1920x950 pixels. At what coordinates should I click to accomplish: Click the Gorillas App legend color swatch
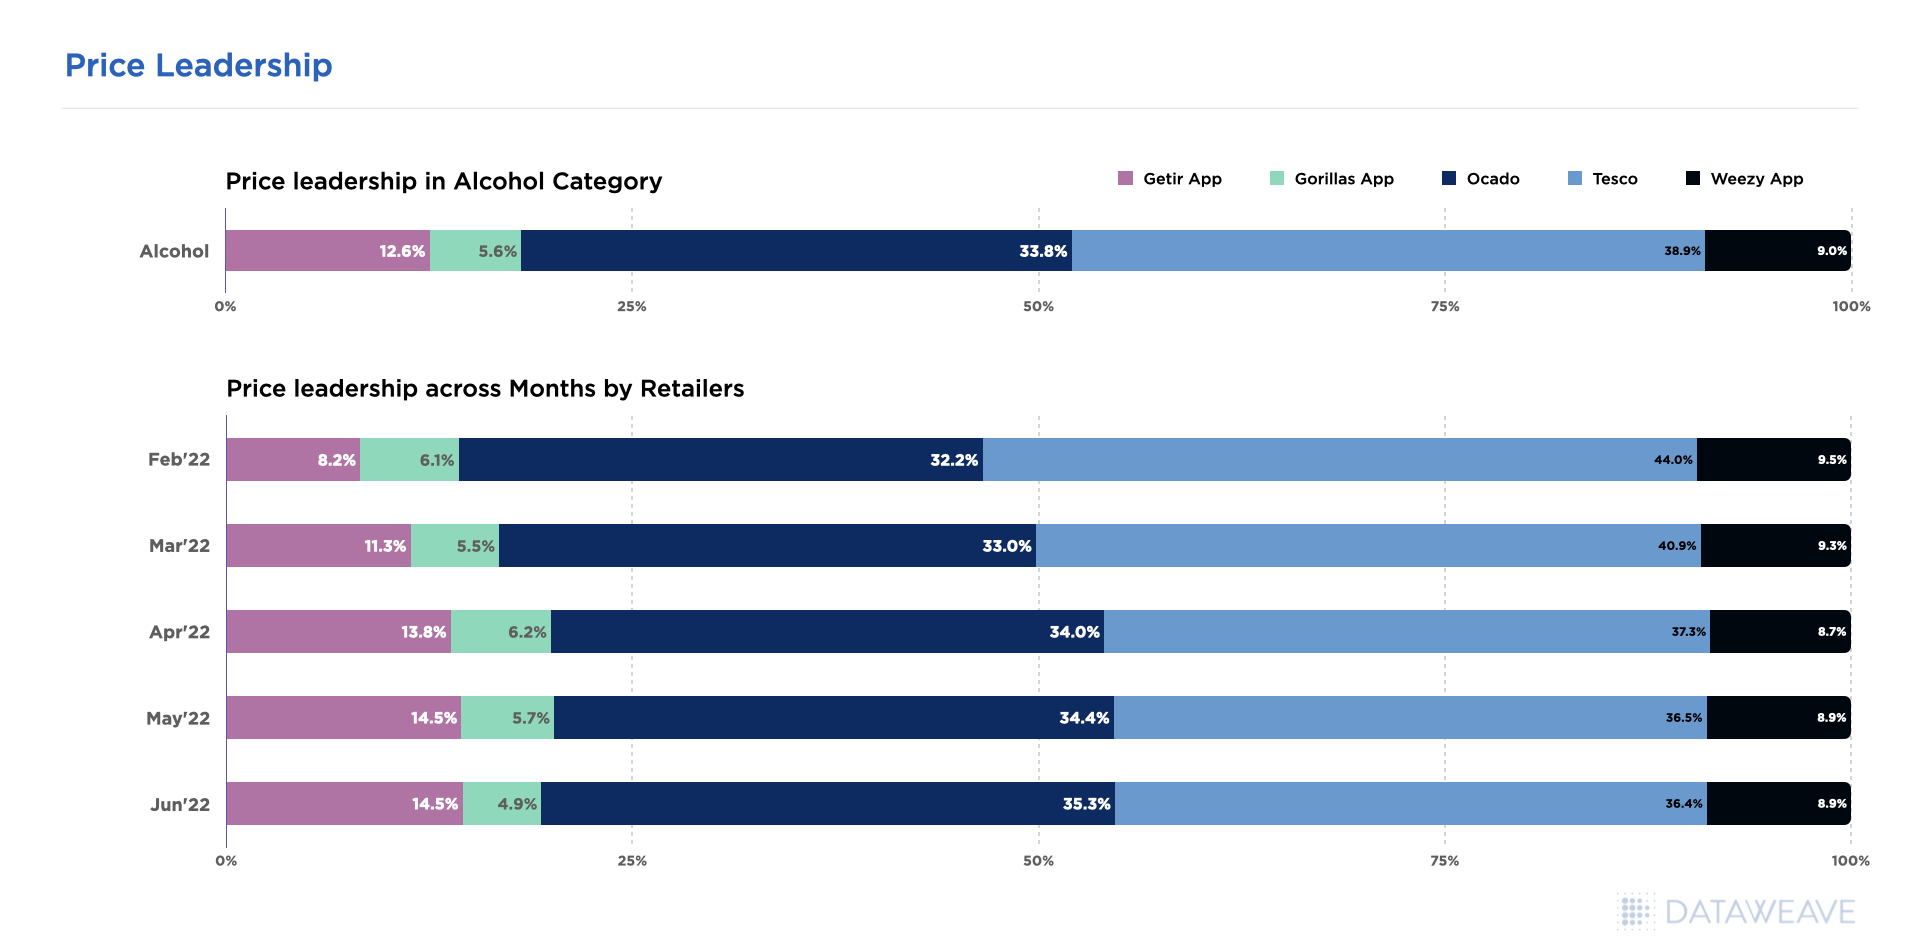coord(1276,179)
